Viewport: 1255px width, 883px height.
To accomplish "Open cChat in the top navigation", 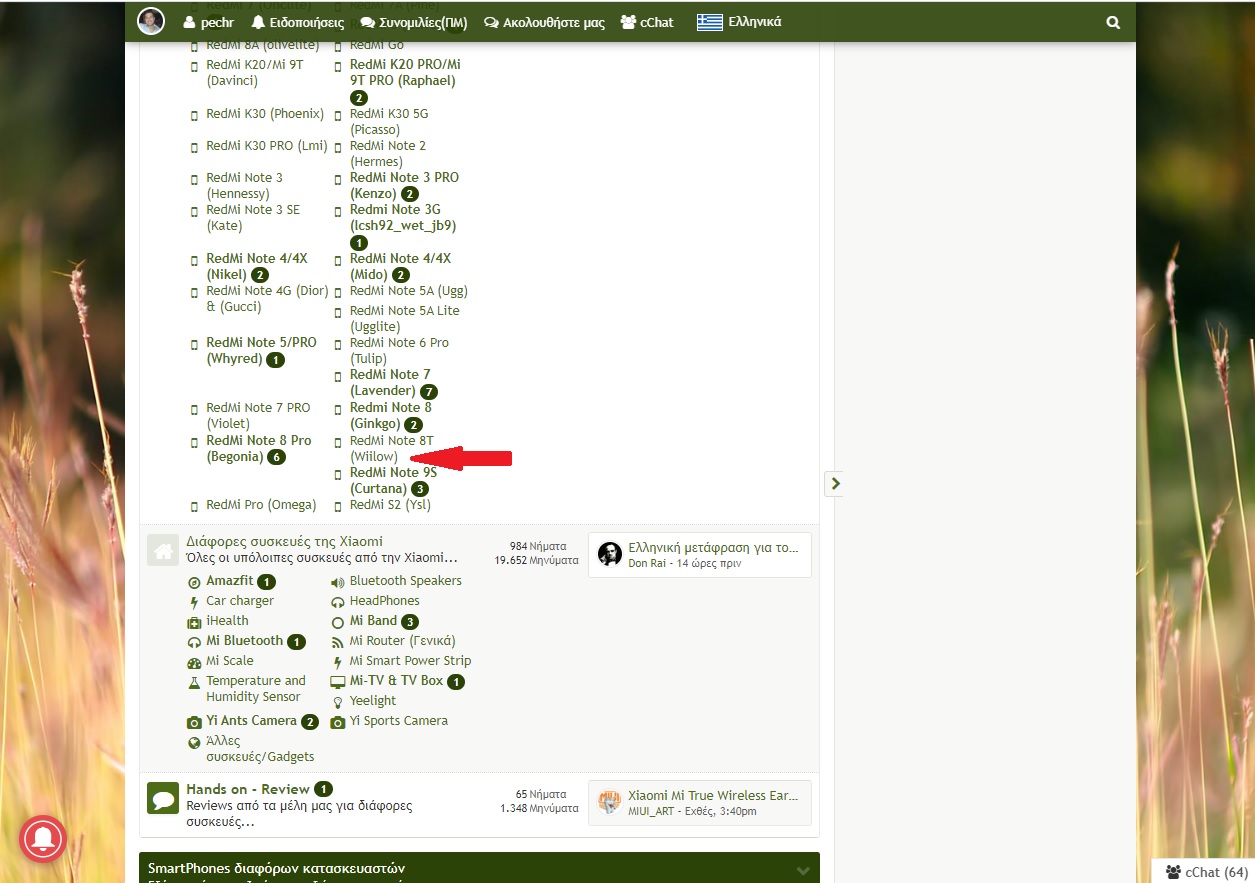I will click(x=647, y=22).
